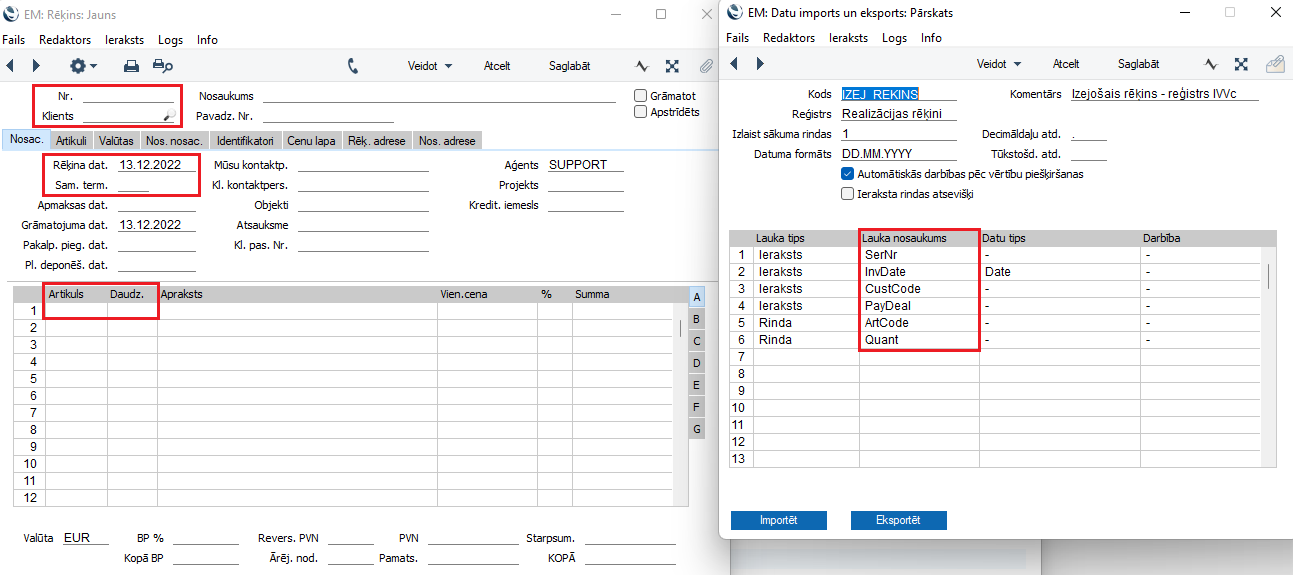1293x575 pixels.
Task: Click the activity pulse icon in import window
Action: click(x=1210, y=64)
